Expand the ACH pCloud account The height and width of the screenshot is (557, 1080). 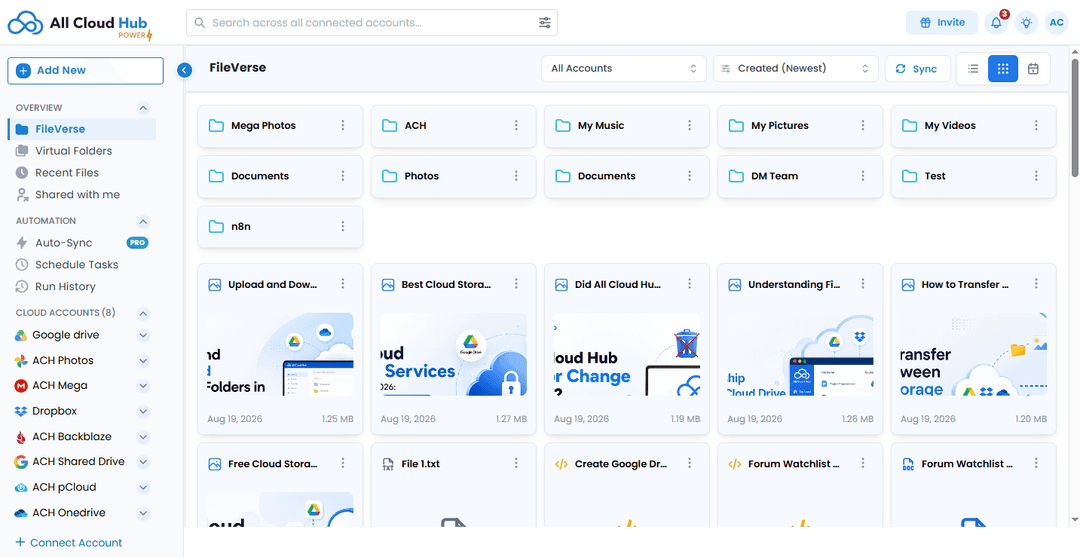coord(143,487)
